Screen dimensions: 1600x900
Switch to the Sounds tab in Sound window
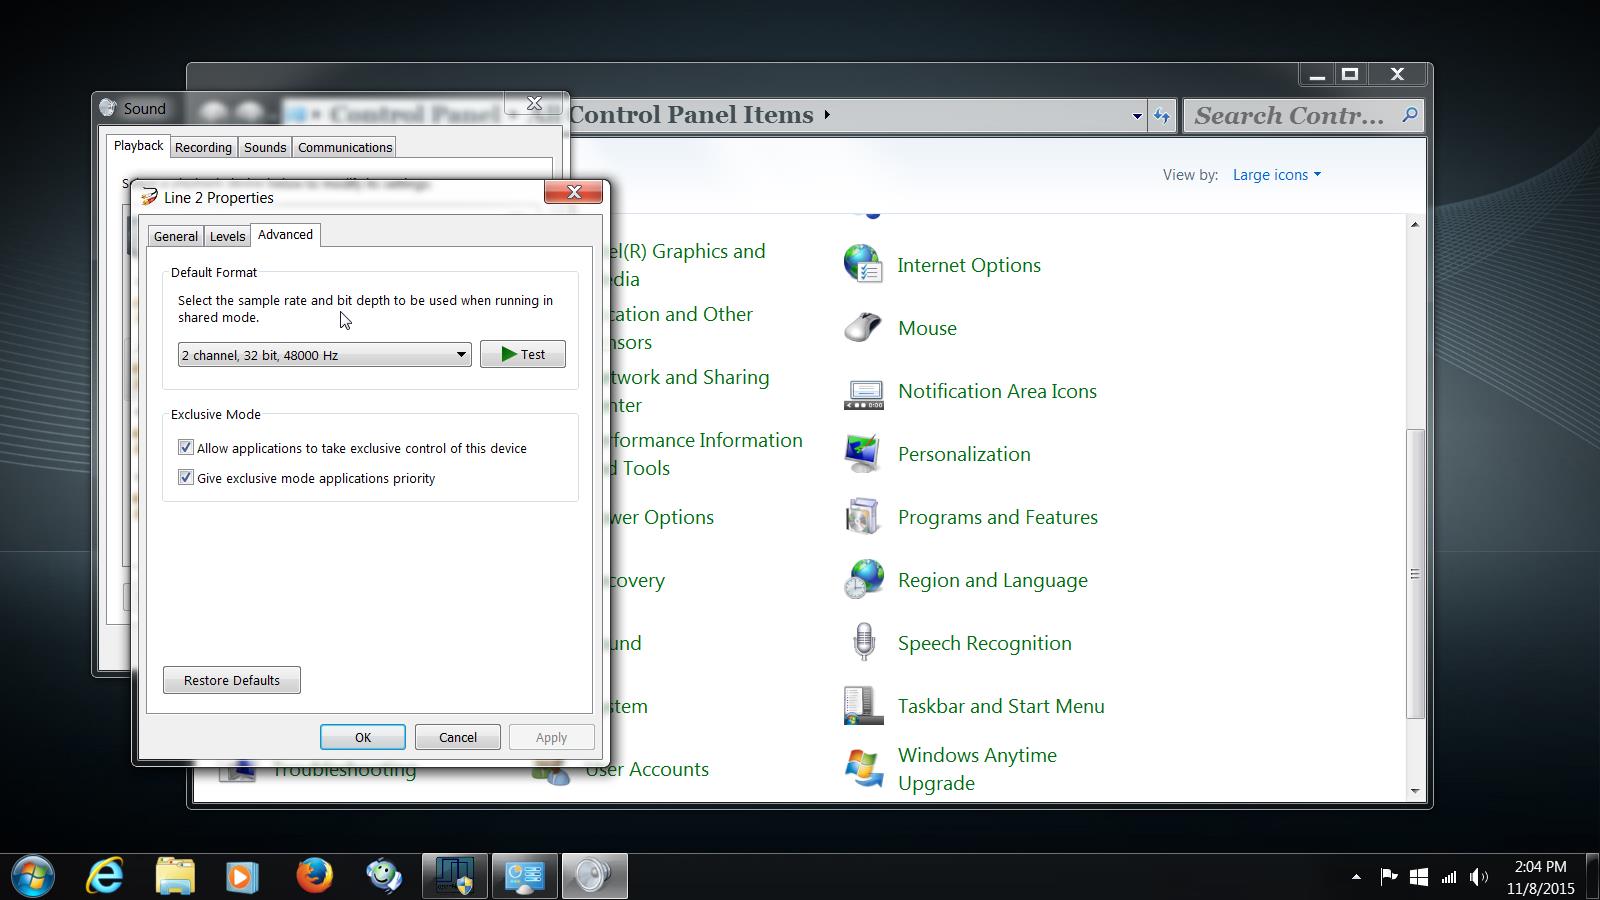(265, 147)
